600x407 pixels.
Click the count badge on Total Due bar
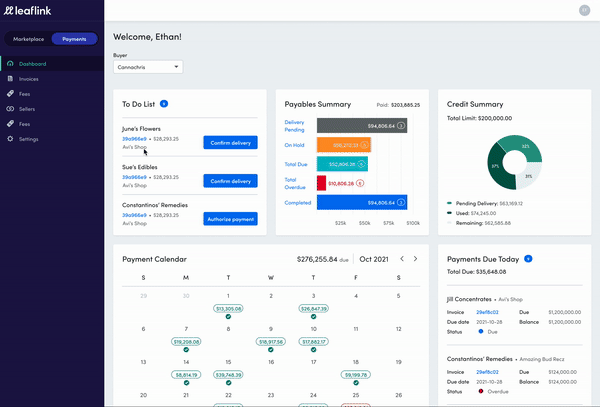(x=361, y=164)
